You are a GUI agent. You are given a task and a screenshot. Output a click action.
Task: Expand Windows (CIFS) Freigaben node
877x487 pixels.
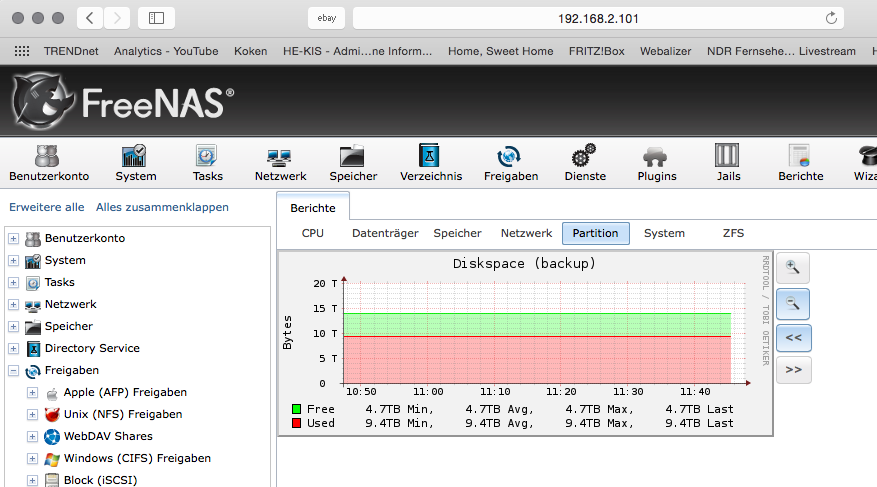(32, 458)
